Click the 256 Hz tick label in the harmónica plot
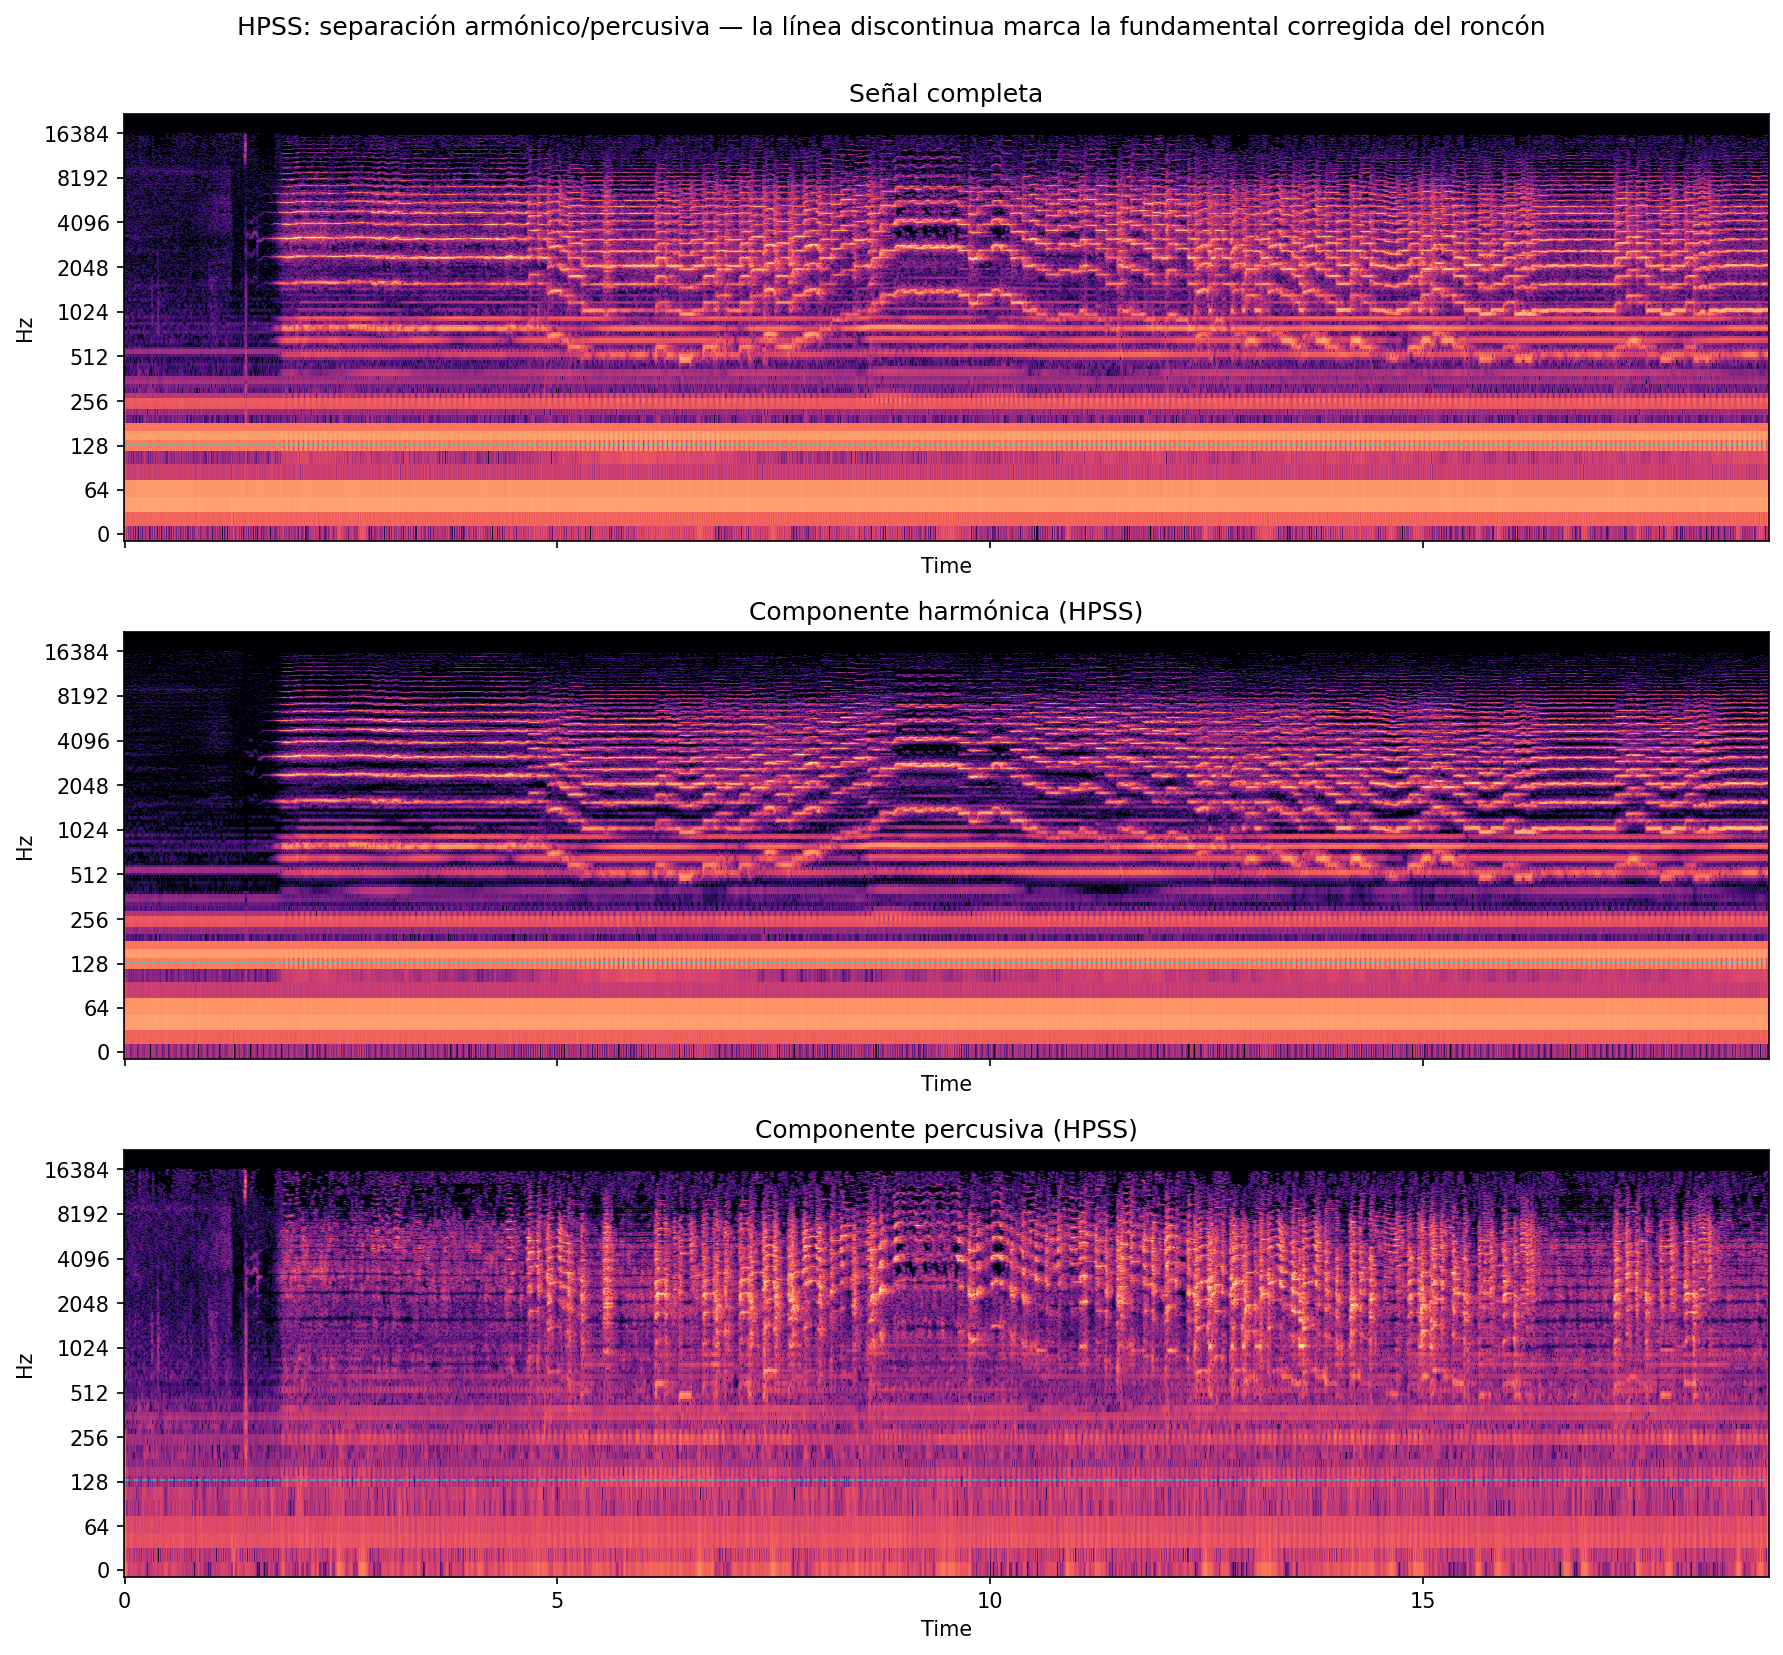1783x1655 pixels. point(89,919)
